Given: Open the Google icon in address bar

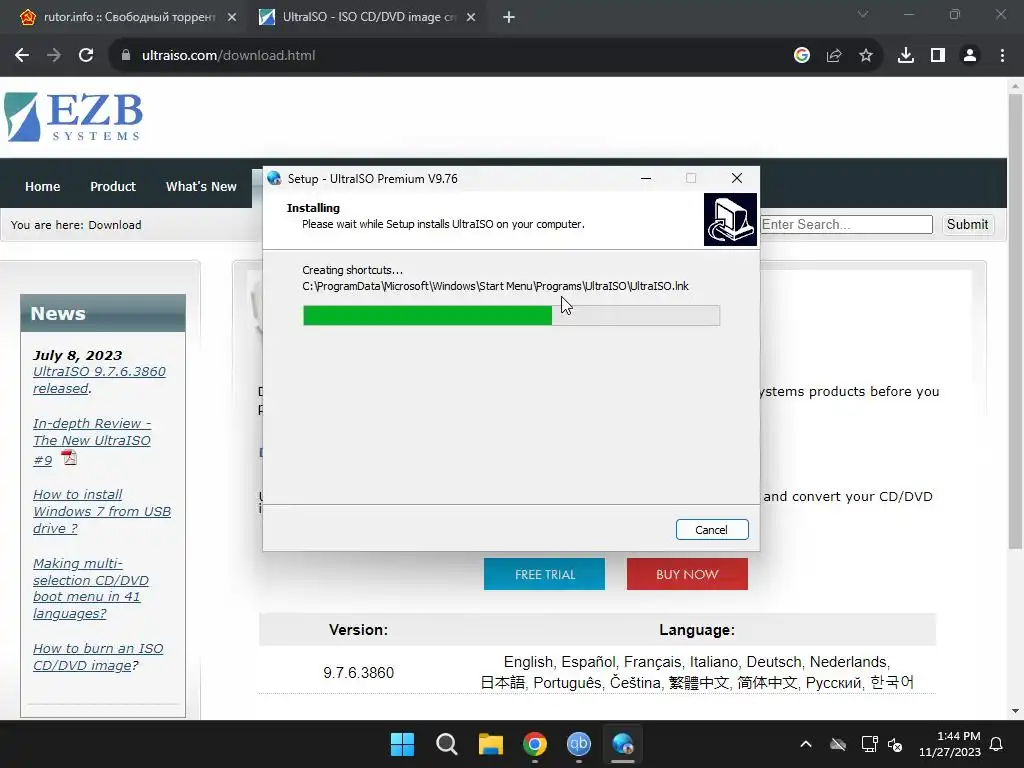Looking at the screenshot, I should (x=802, y=56).
